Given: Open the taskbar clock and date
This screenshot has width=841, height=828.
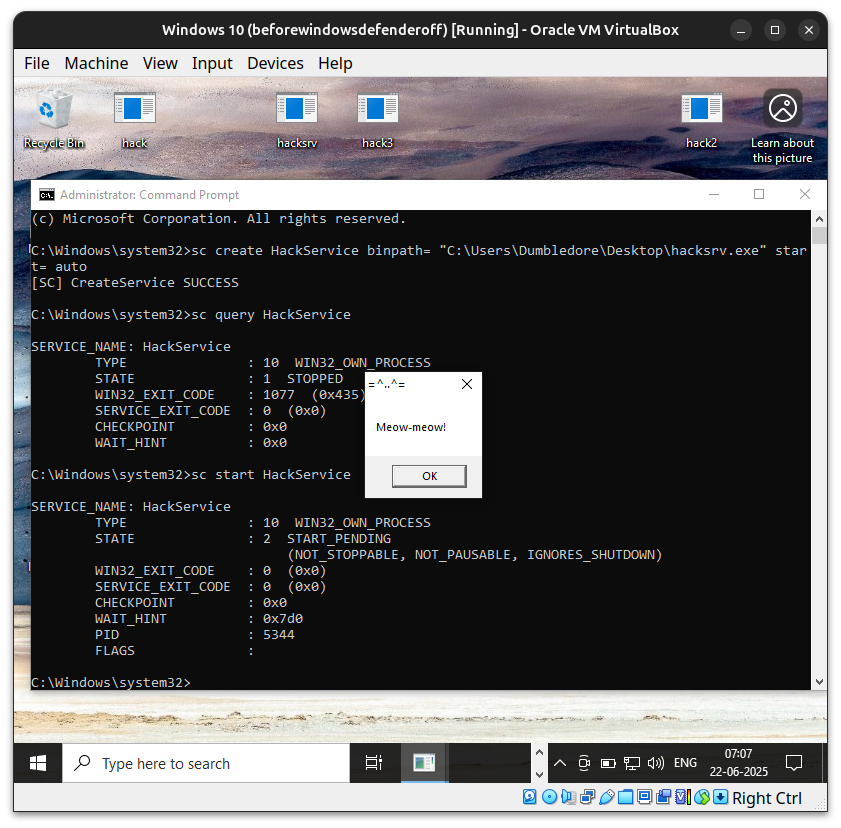Looking at the screenshot, I should pyautogui.click(x=739, y=763).
